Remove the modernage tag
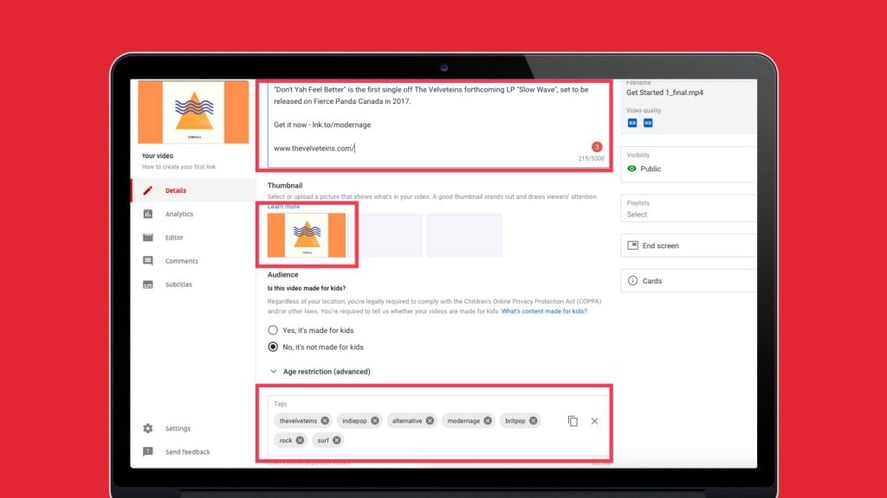This screenshot has width=887, height=498. [488, 421]
